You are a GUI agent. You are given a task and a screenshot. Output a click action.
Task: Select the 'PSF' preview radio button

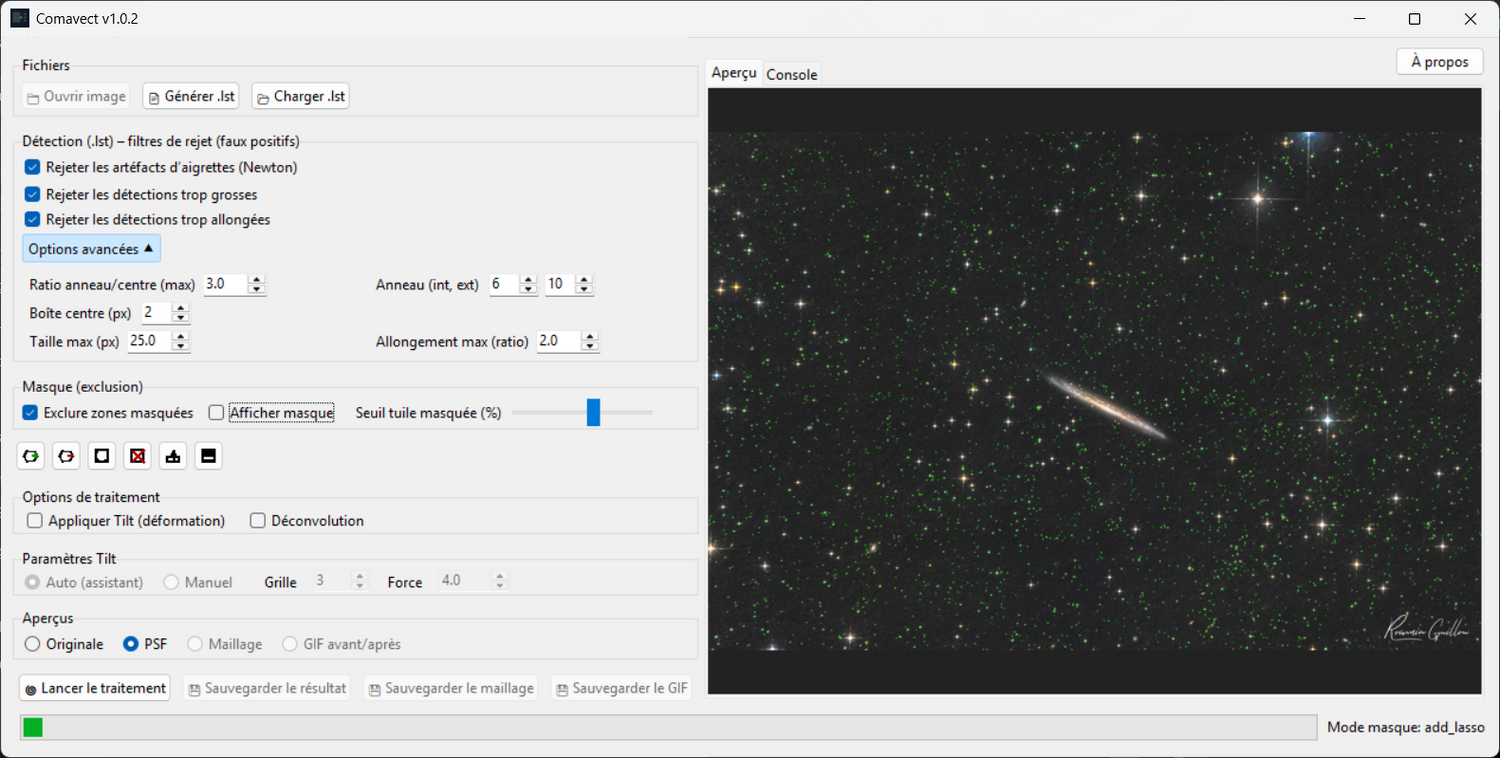(x=131, y=644)
